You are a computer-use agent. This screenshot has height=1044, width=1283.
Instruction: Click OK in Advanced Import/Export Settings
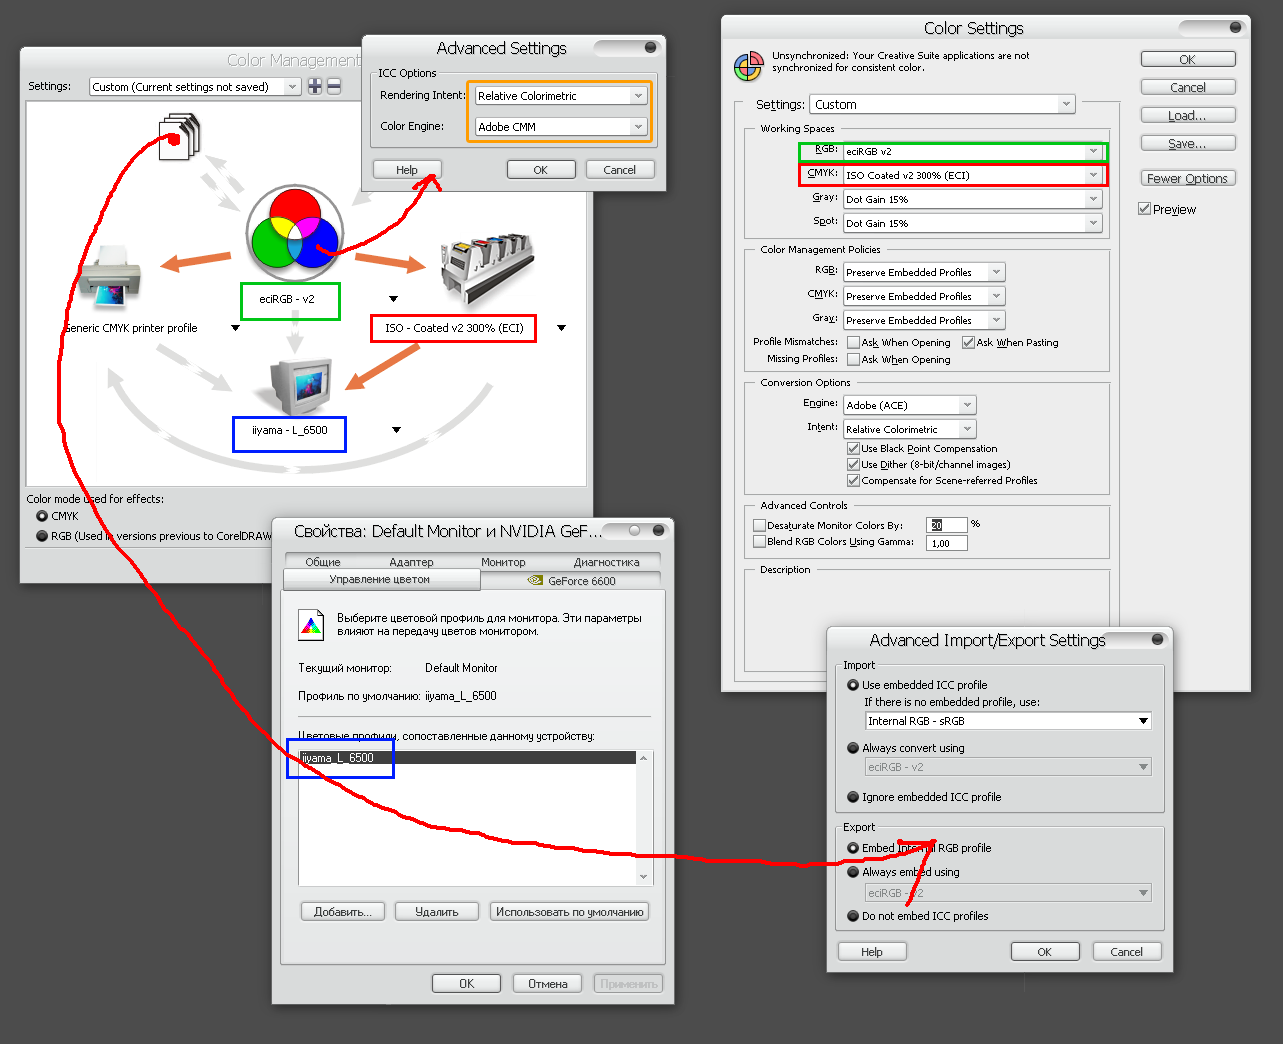(x=1045, y=952)
